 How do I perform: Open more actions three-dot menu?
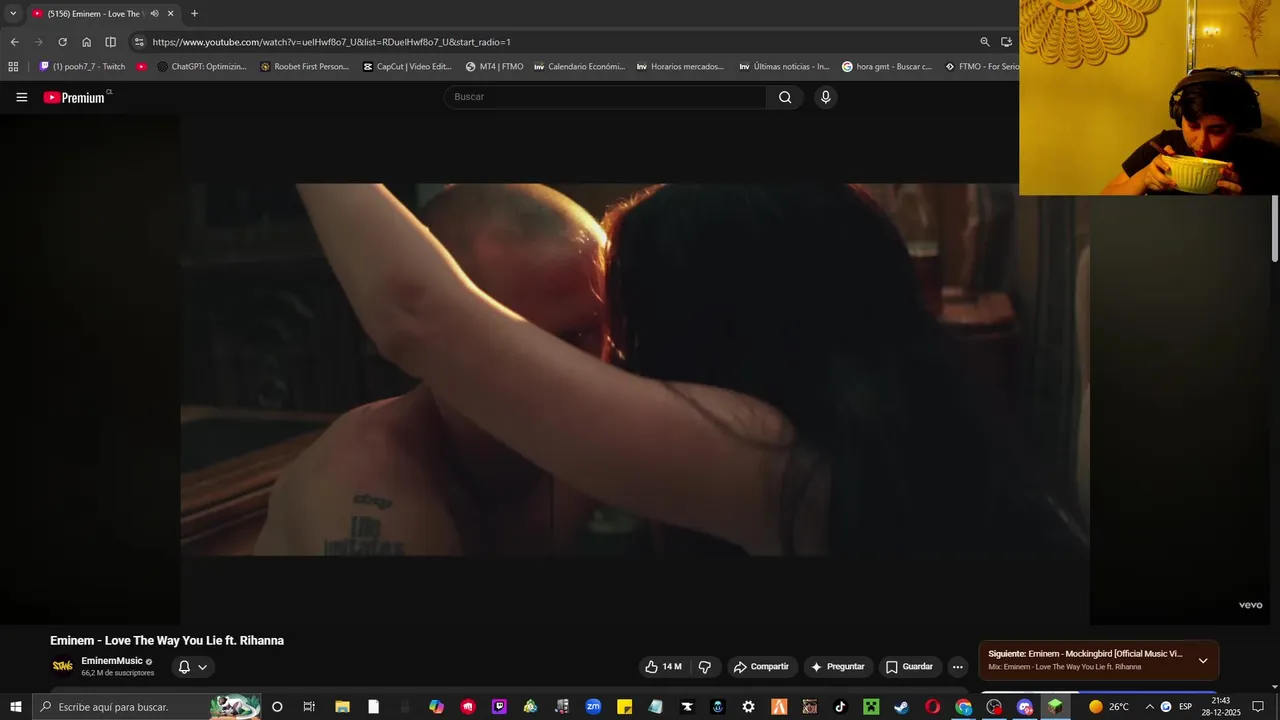(x=957, y=667)
